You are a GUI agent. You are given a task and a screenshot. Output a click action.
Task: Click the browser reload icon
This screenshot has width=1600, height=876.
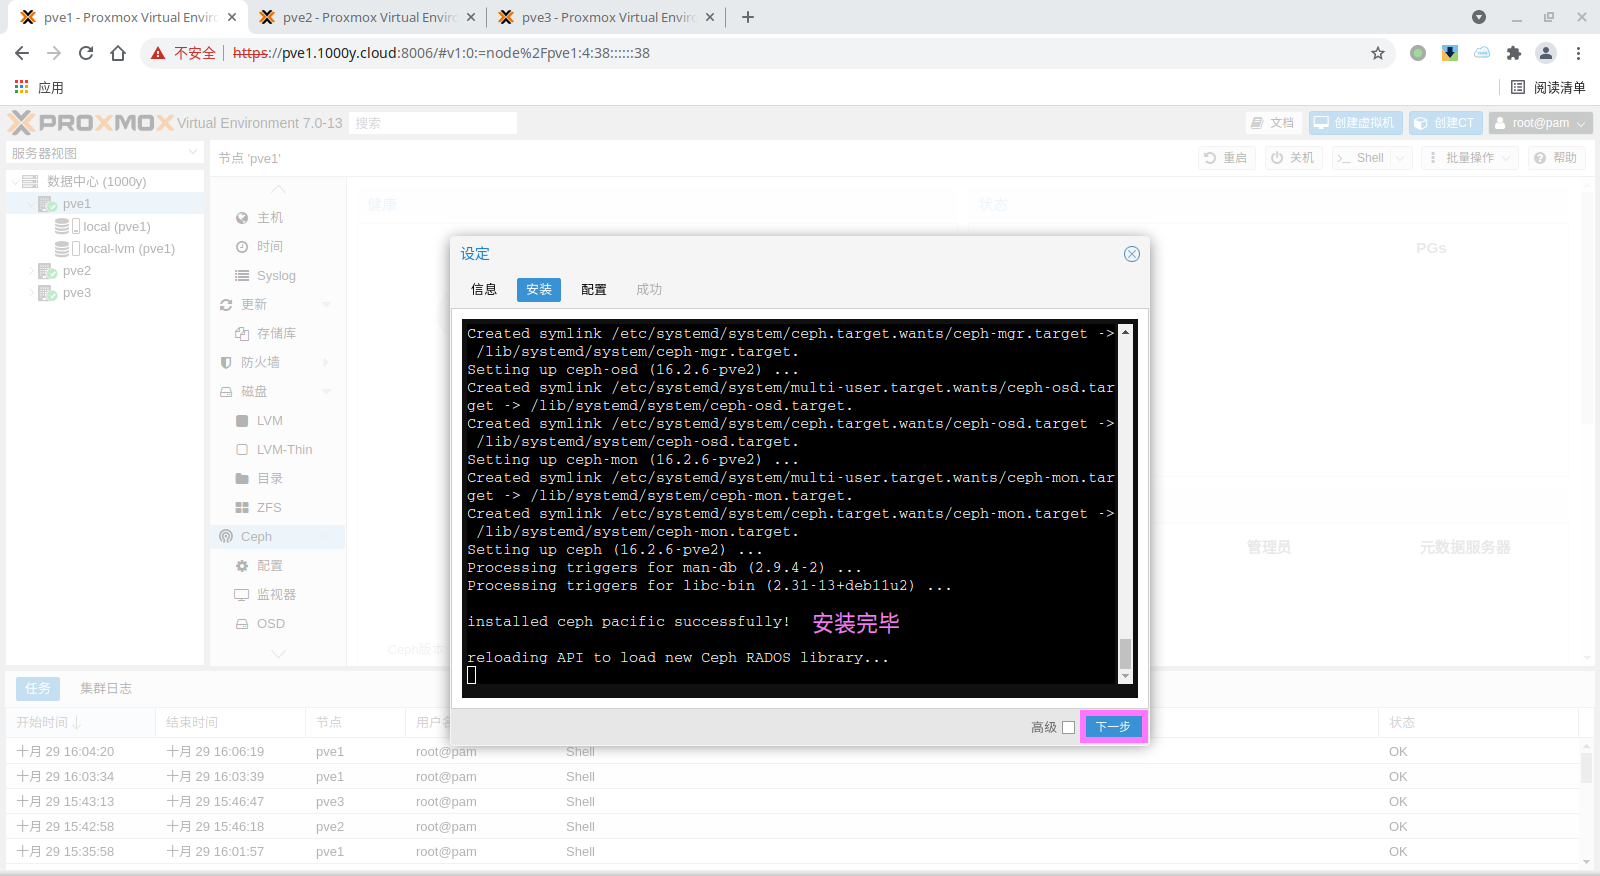[x=86, y=53]
